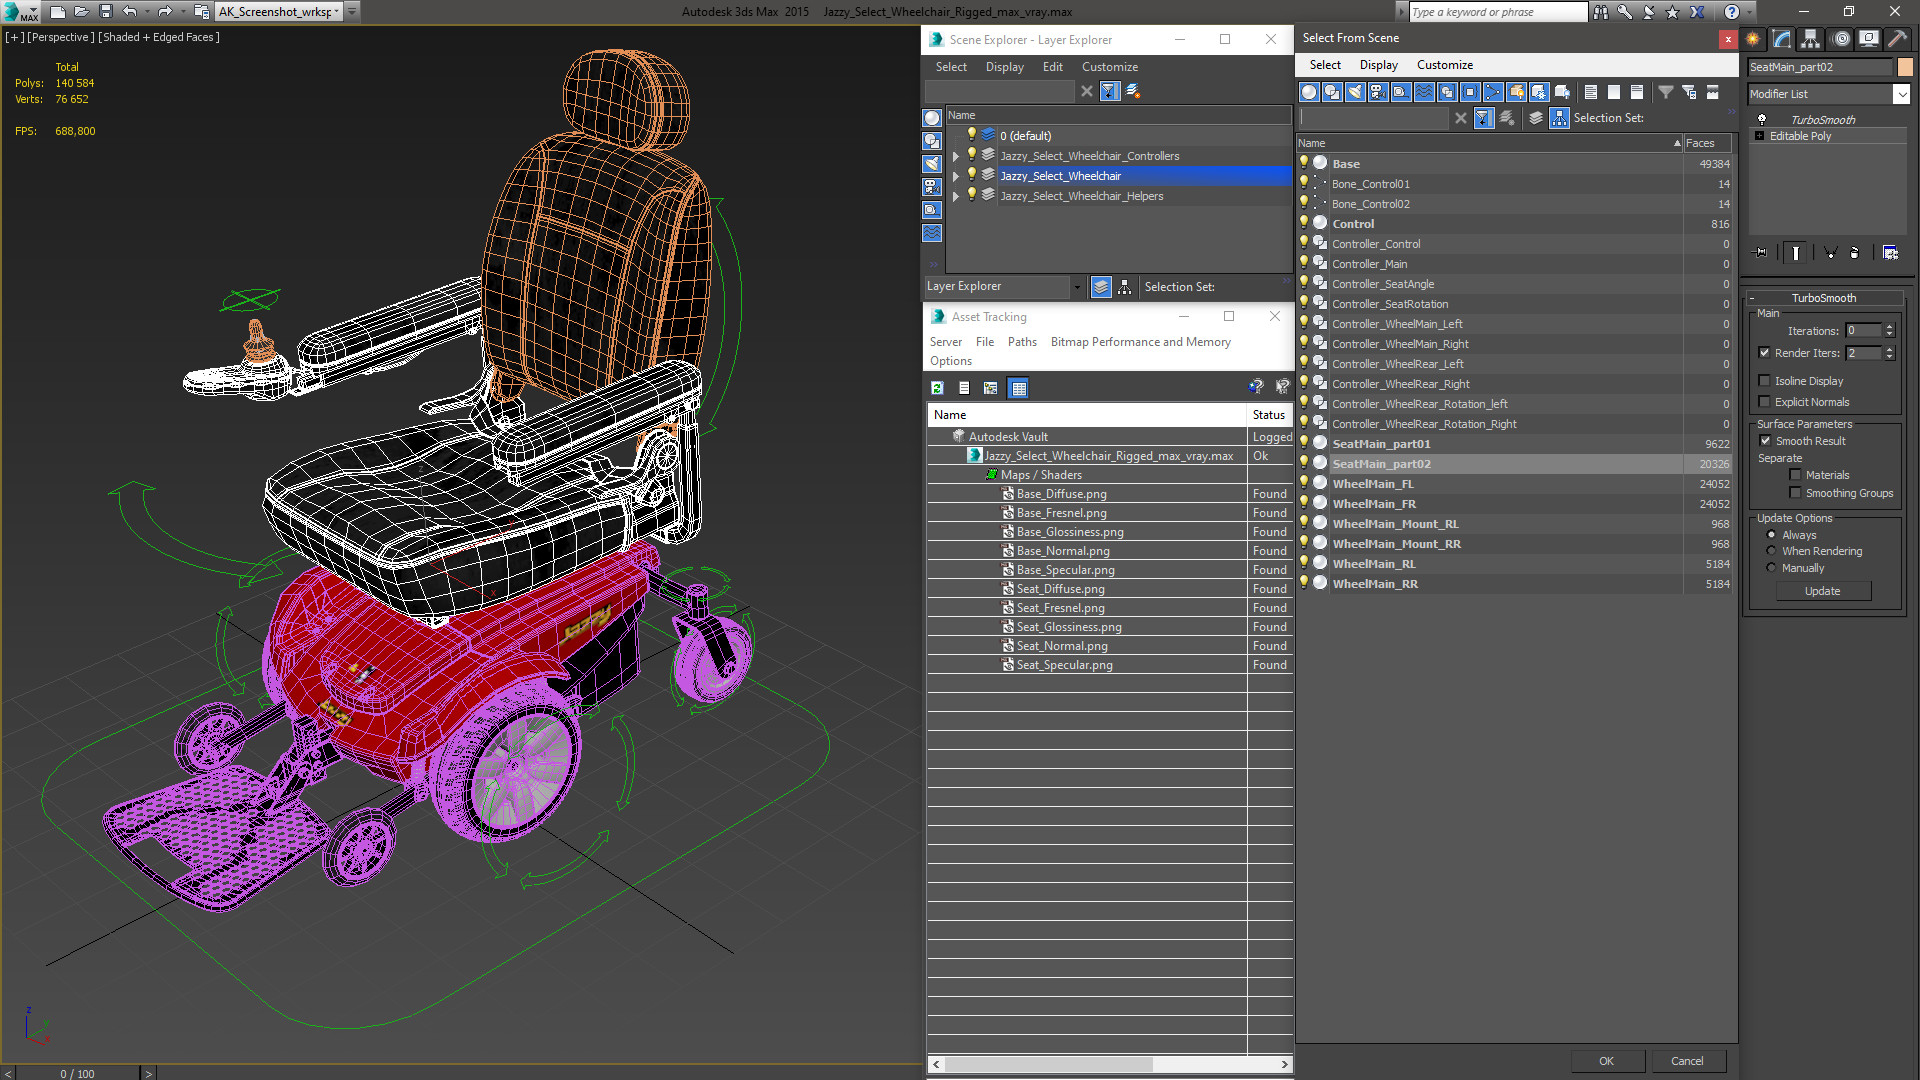Check the Smoothing Groups checkbox
The width and height of the screenshot is (1920, 1080).
[x=1796, y=493]
